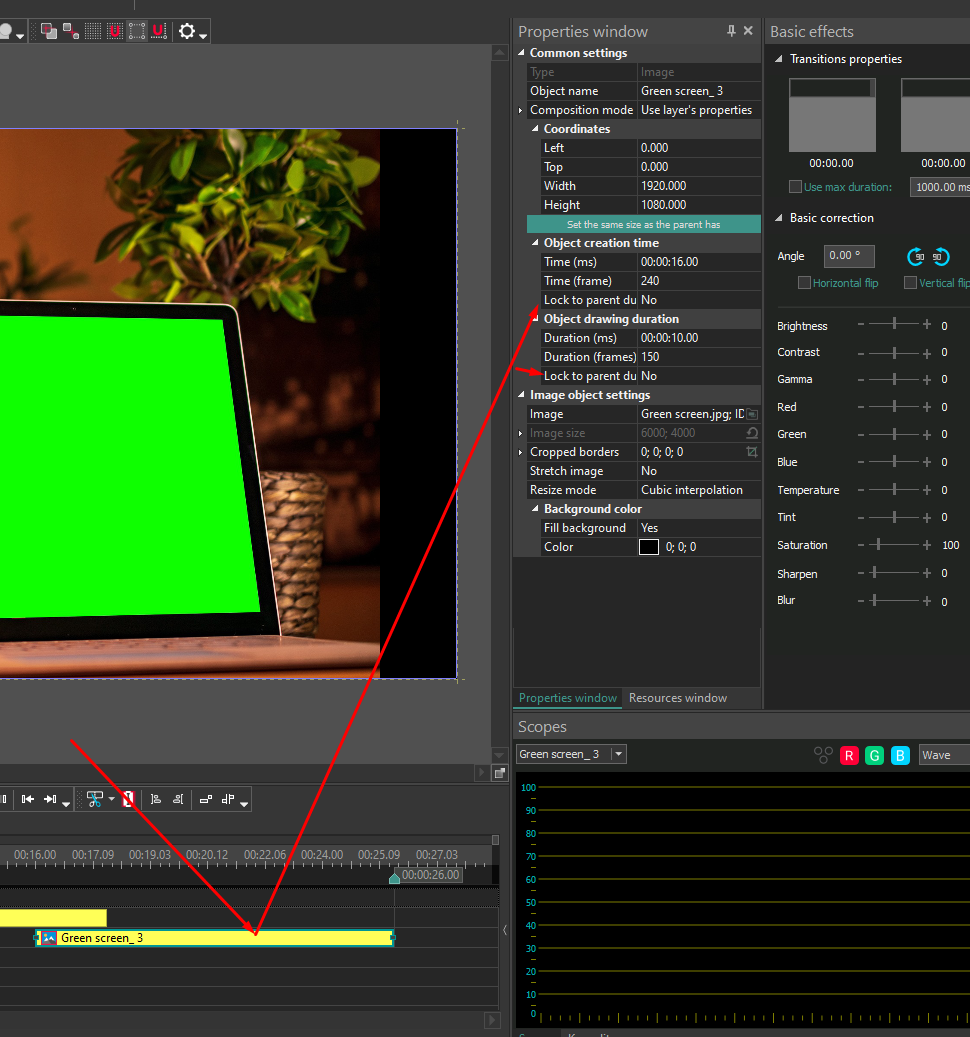
Task: Collapse the Background color section
Action: click(x=535, y=509)
